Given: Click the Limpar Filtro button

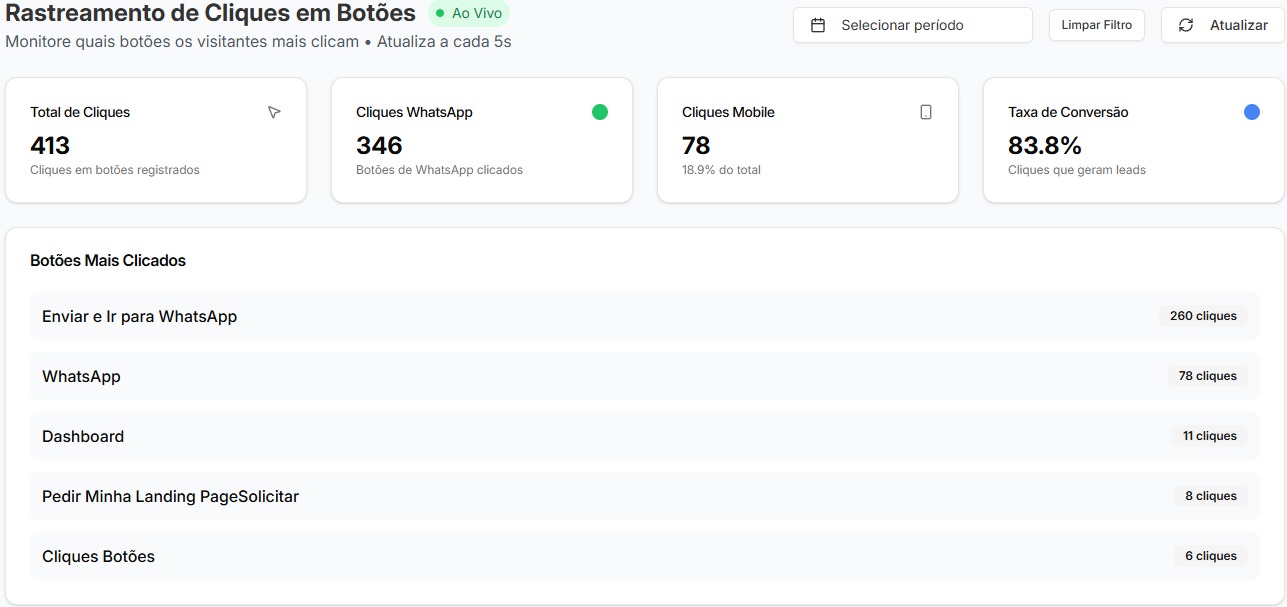Looking at the screenshot, I should (x=1097, y=25).
